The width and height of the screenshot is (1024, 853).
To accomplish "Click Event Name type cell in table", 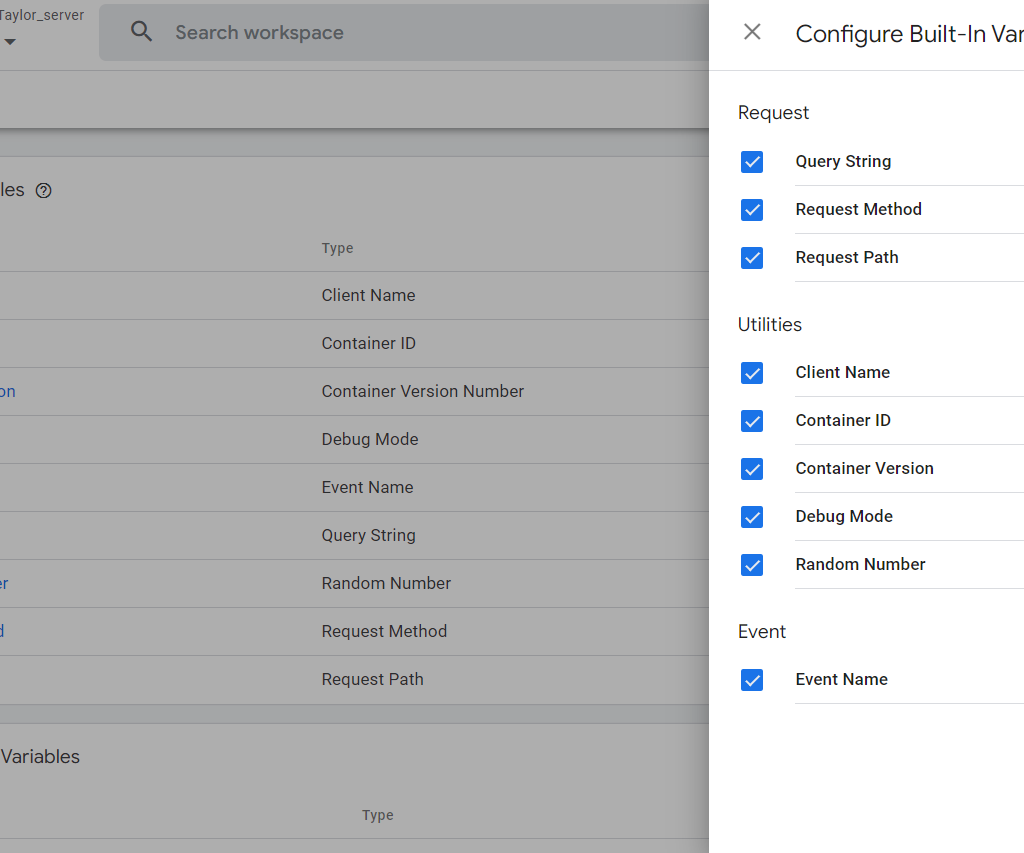I will click(367, 487).
